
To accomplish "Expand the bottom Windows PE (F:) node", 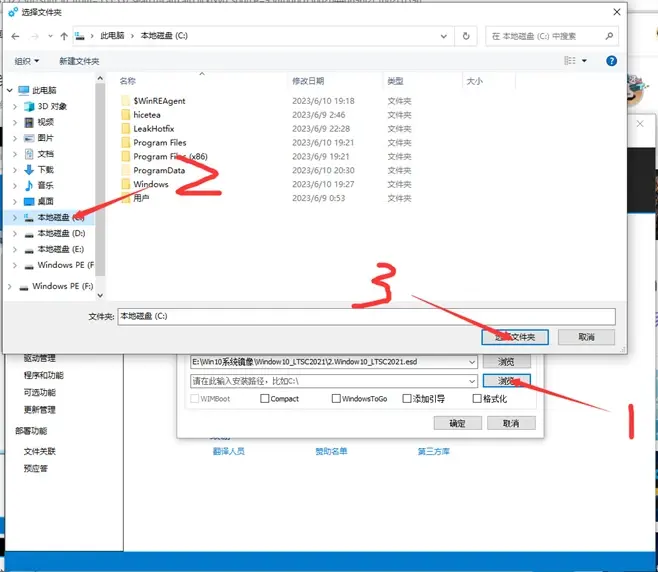I will (x=10, y=286).
